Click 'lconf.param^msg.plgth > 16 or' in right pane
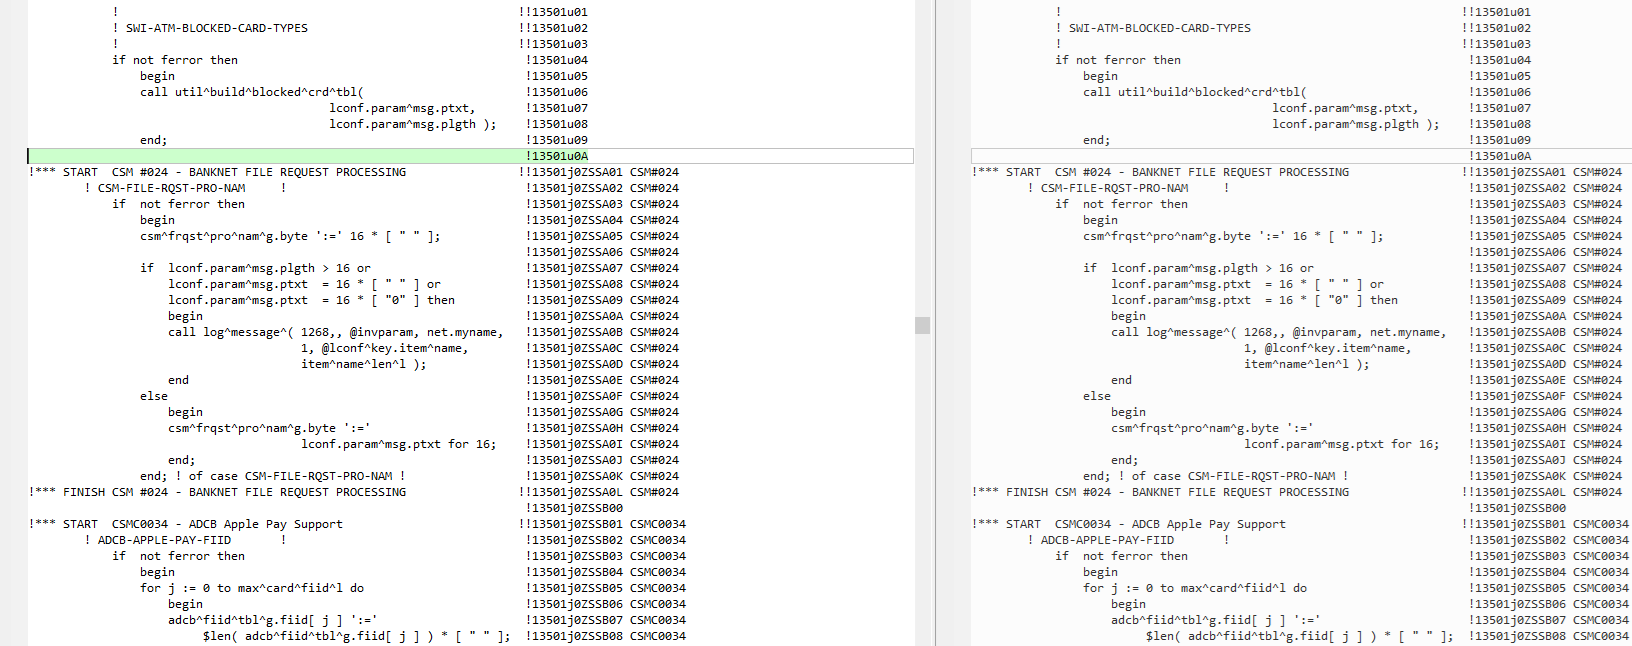Screen dimensions: 1632x646 (x=1212, y=268)
